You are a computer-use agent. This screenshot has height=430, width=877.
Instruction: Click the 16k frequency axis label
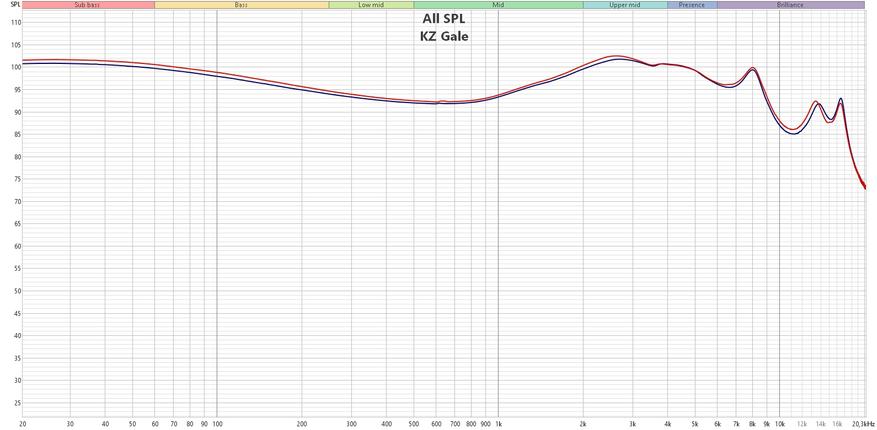[x=837, y=424]
